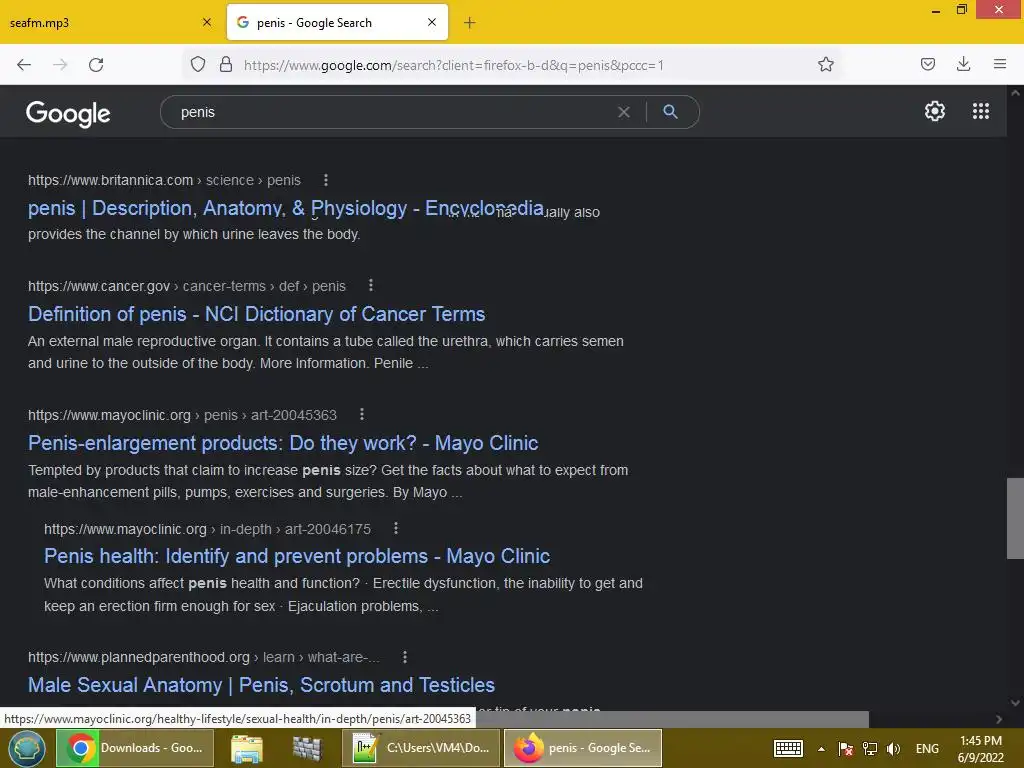This screenshot has height=768, width=1024.
Task: Click the horizontal scrollbar at page bottom
Action: point(673,718)
